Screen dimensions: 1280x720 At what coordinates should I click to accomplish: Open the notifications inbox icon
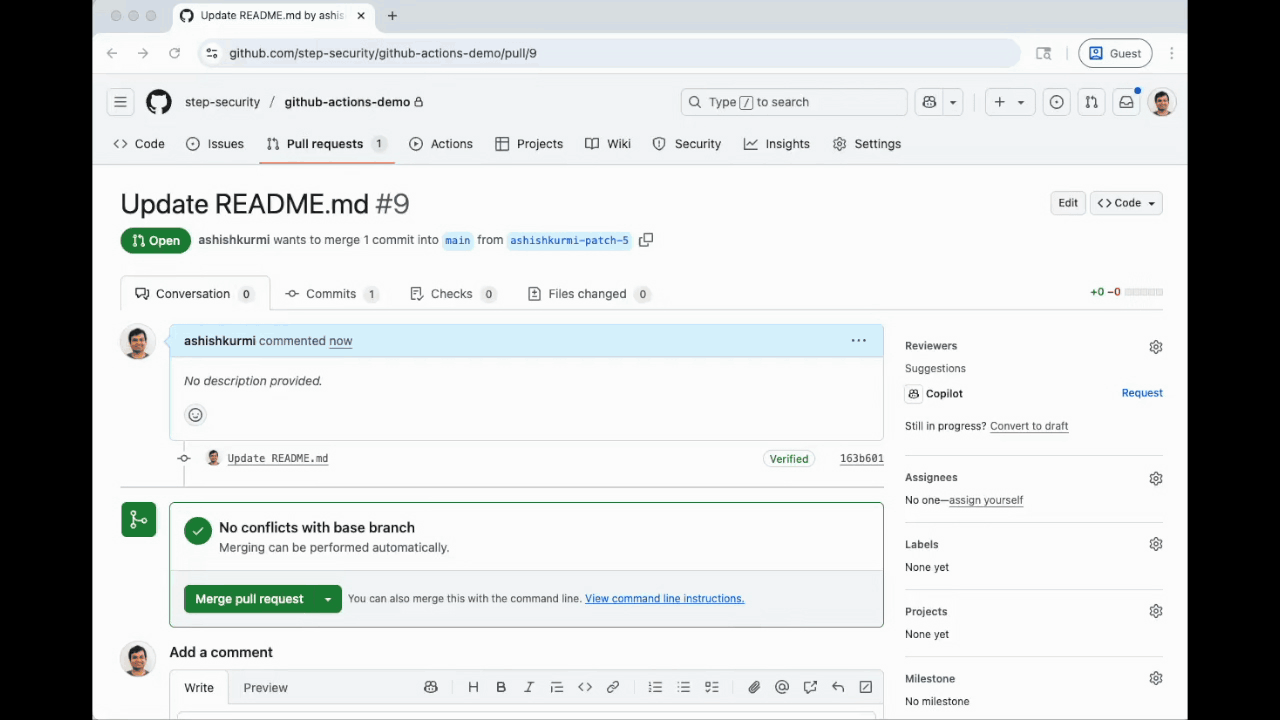point(1126,102)
